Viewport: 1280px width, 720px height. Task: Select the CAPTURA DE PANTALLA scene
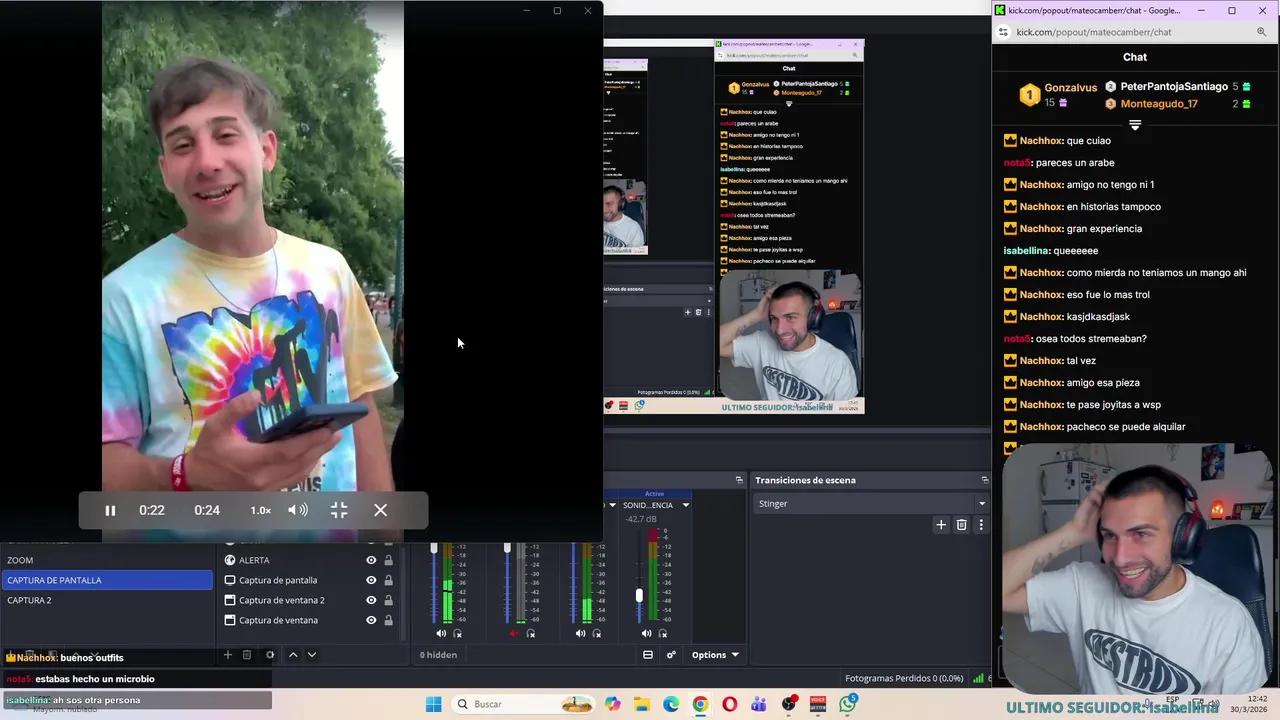click(x=107, y=580)
